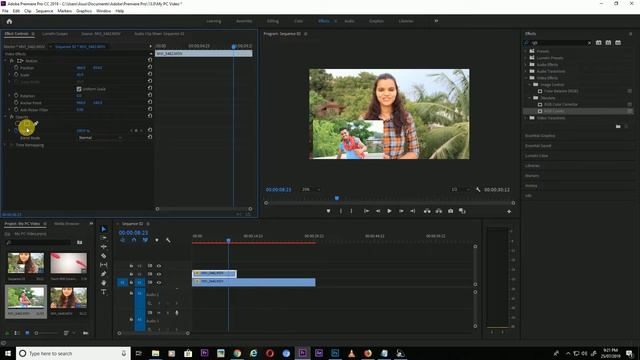Collapse the Motion effect group

click(5, 60)
